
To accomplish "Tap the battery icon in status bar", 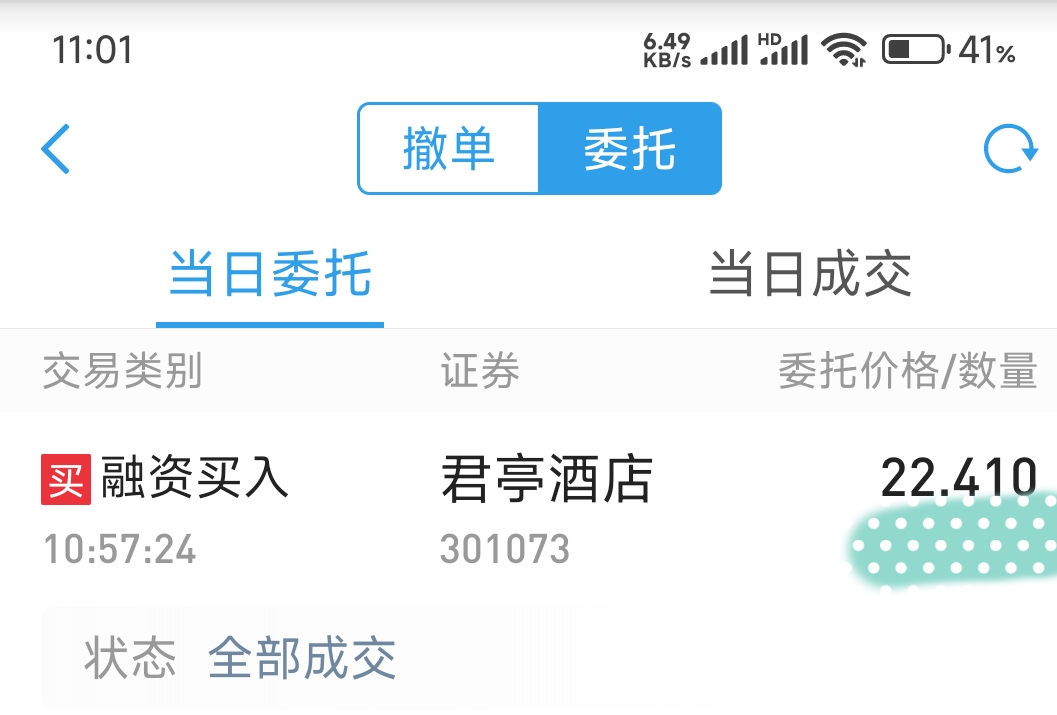I will pos(917,49).
